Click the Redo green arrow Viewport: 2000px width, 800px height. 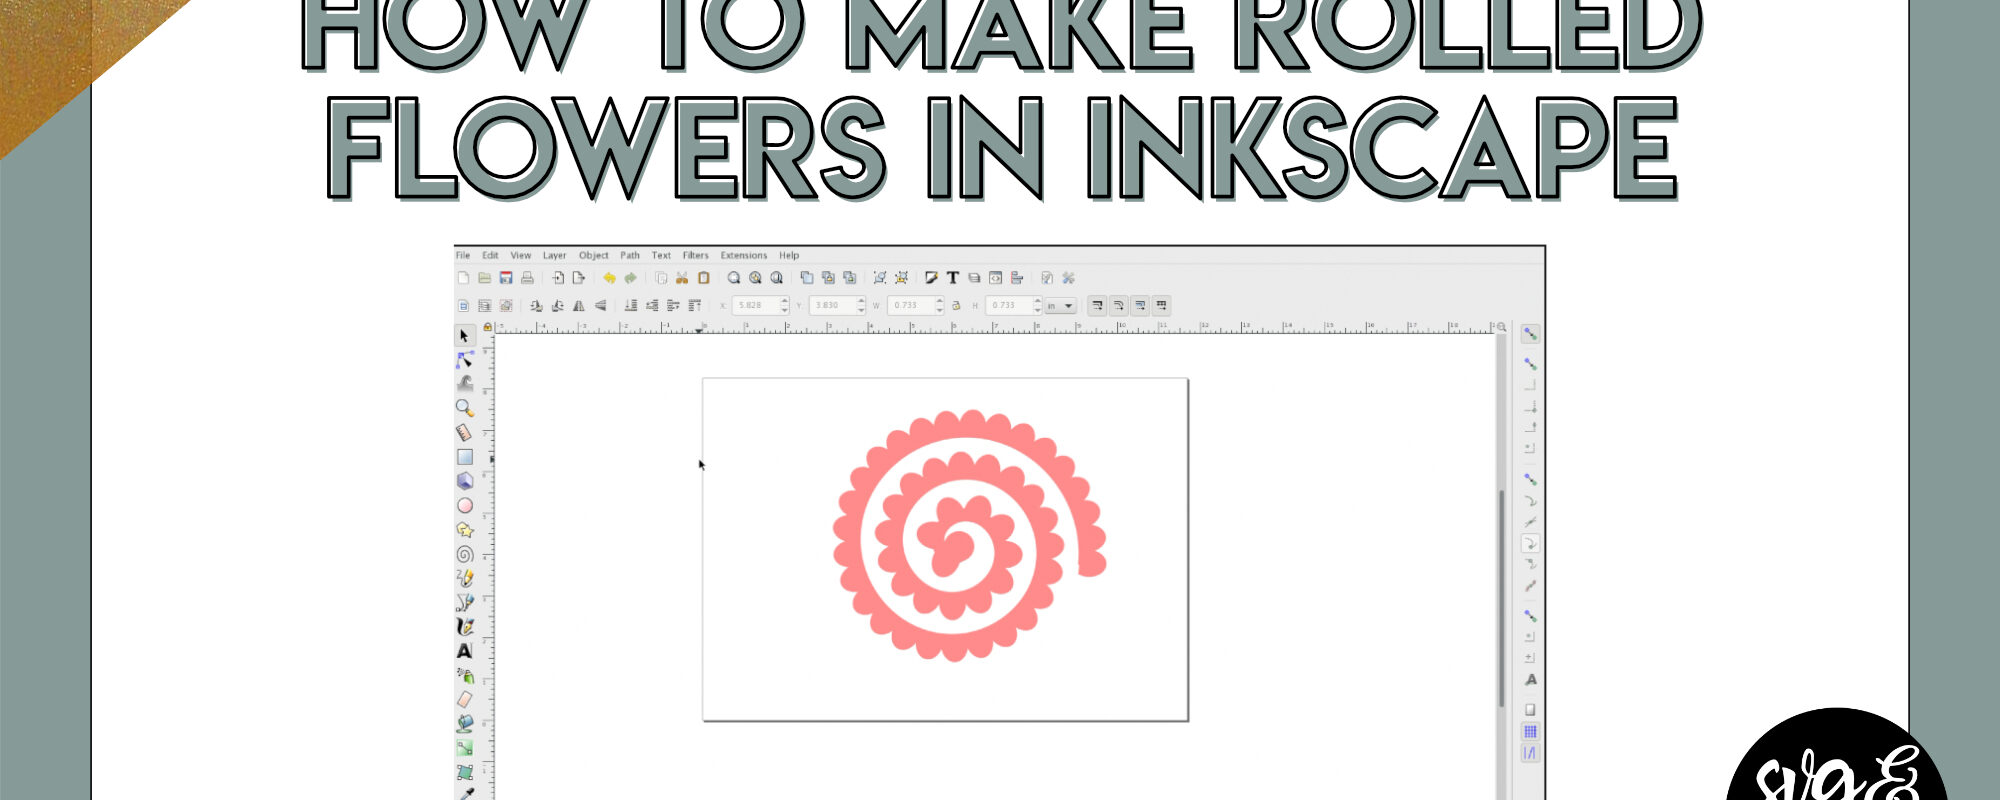[x=630, y=278]
